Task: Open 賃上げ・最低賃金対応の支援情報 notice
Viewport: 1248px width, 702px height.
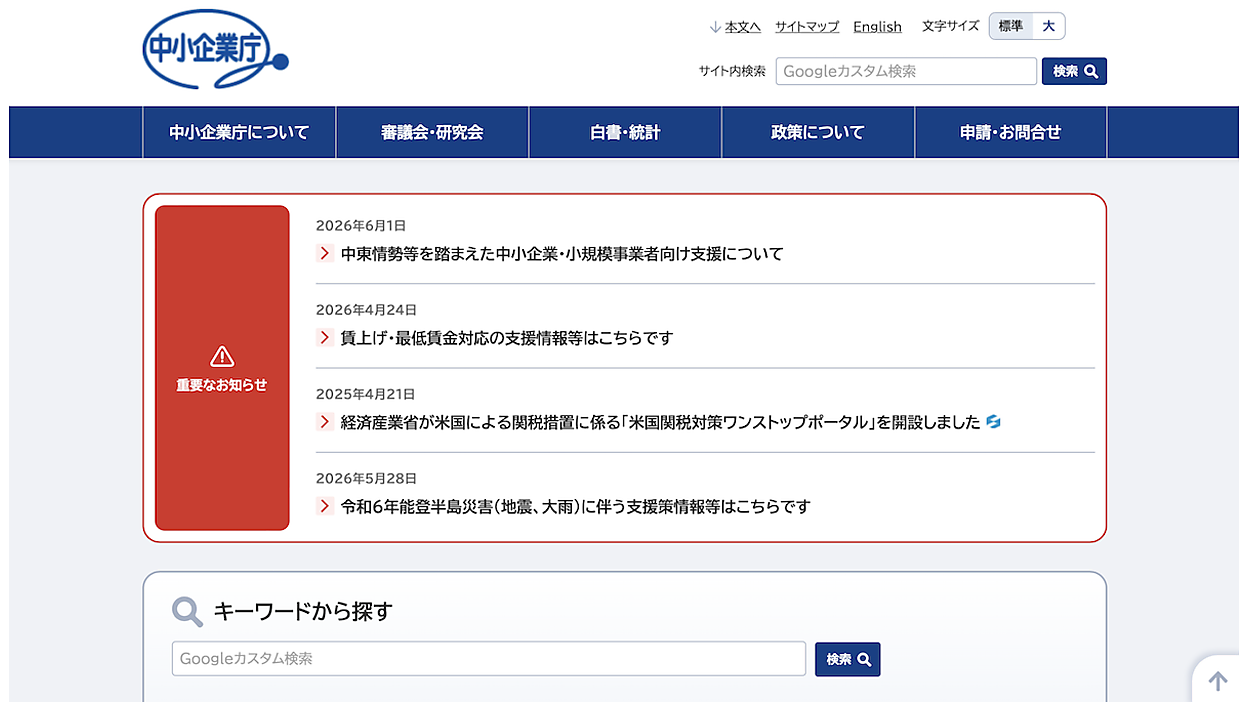Action: coord(507,338)
